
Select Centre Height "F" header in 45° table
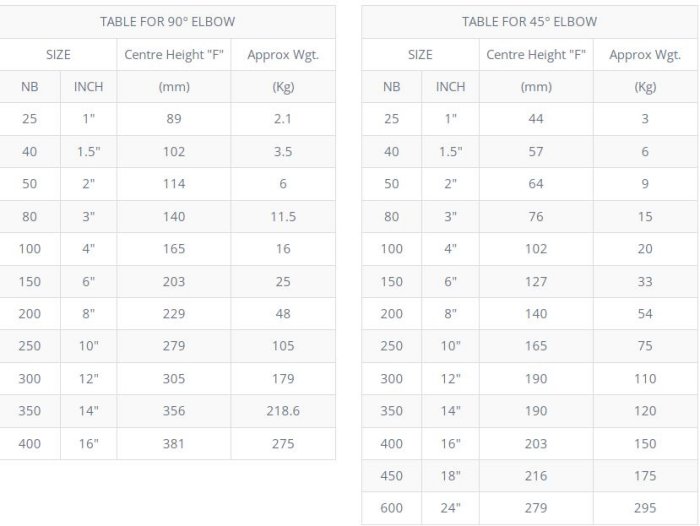coord(536,54)
